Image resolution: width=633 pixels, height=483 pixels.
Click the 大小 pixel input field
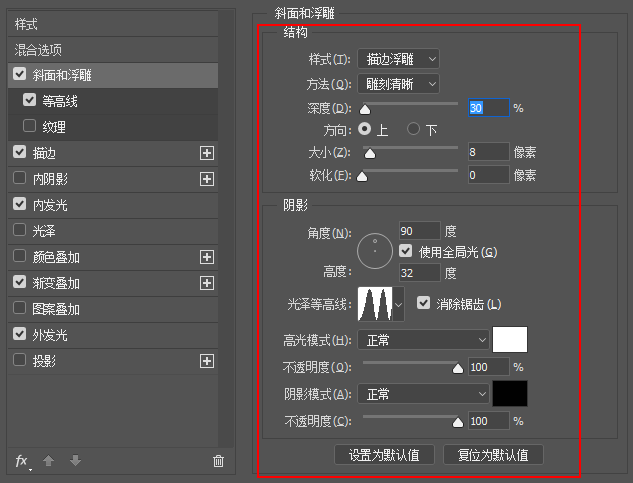488,152
